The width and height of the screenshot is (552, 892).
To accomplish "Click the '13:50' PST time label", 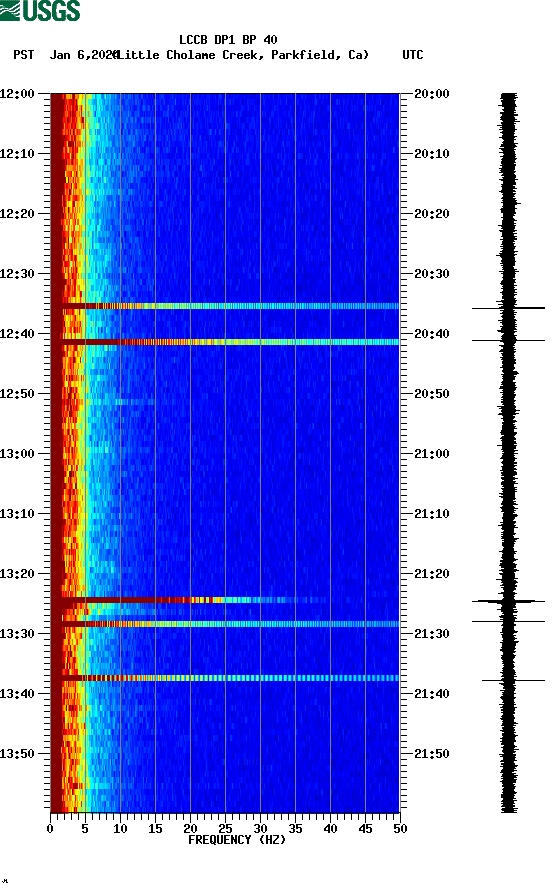I will [18, 754].
